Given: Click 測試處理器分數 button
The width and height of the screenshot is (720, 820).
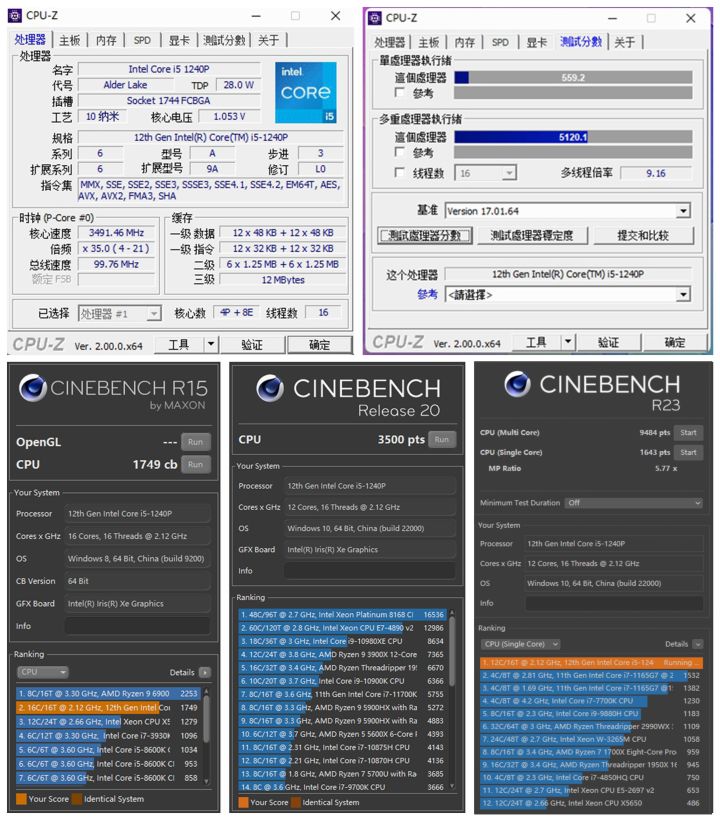Looking at the screenshot, I should point(425,235).
